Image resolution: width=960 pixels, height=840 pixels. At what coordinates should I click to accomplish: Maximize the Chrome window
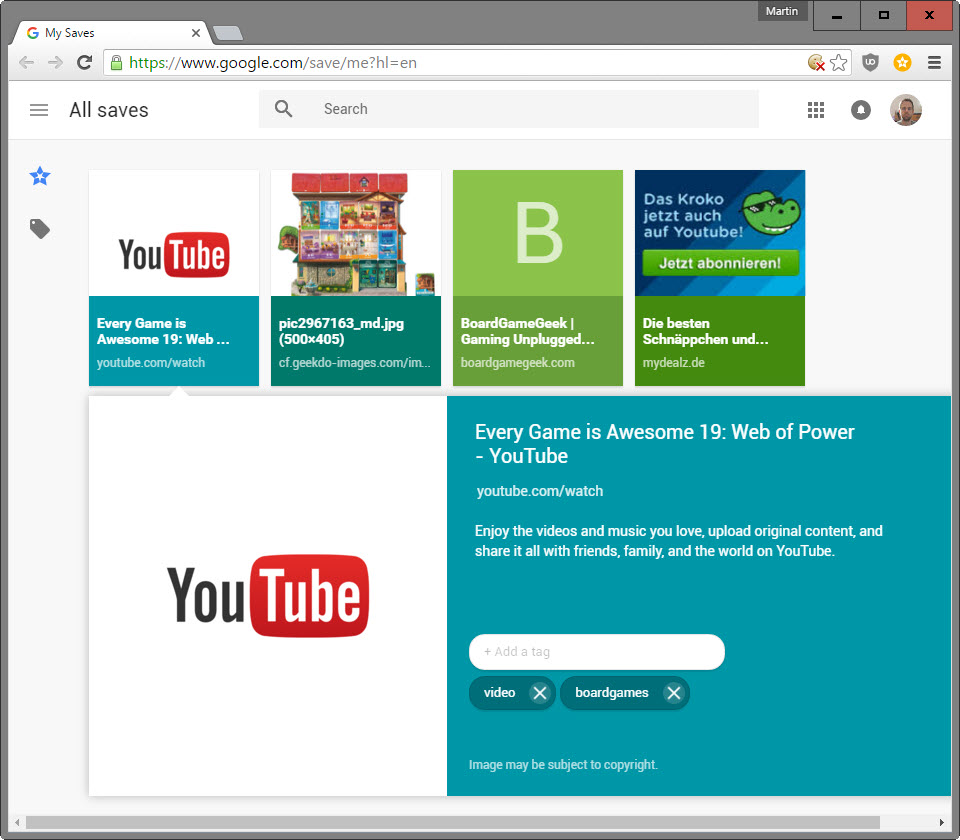coord(883,15)
